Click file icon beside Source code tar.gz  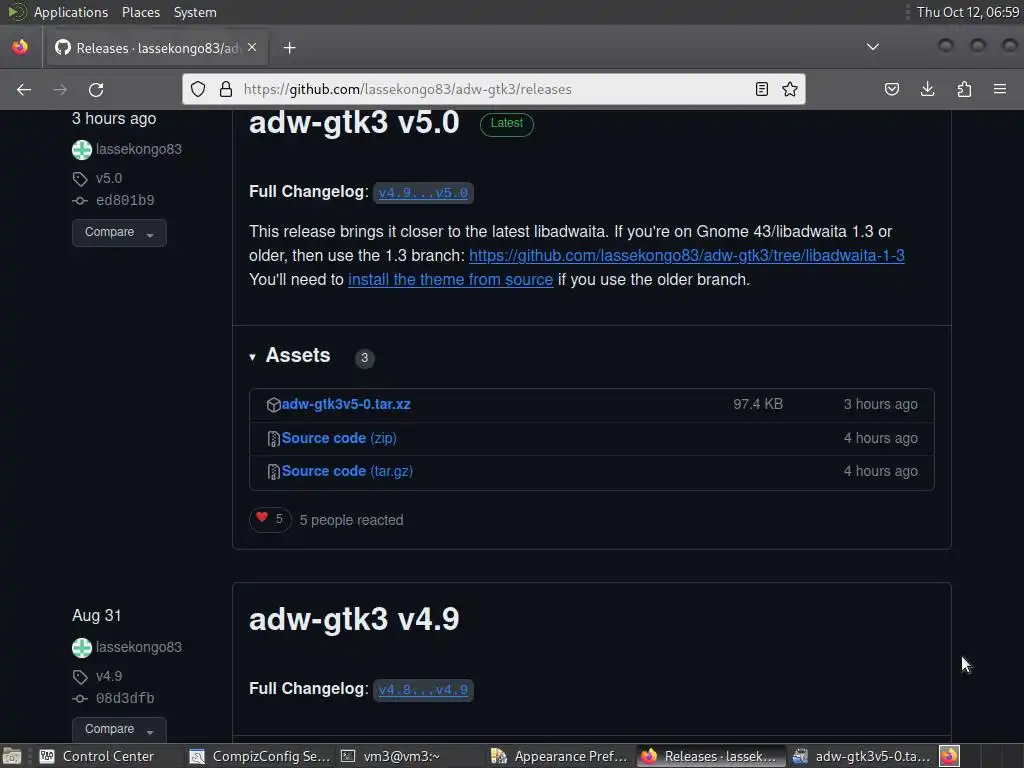274,472
